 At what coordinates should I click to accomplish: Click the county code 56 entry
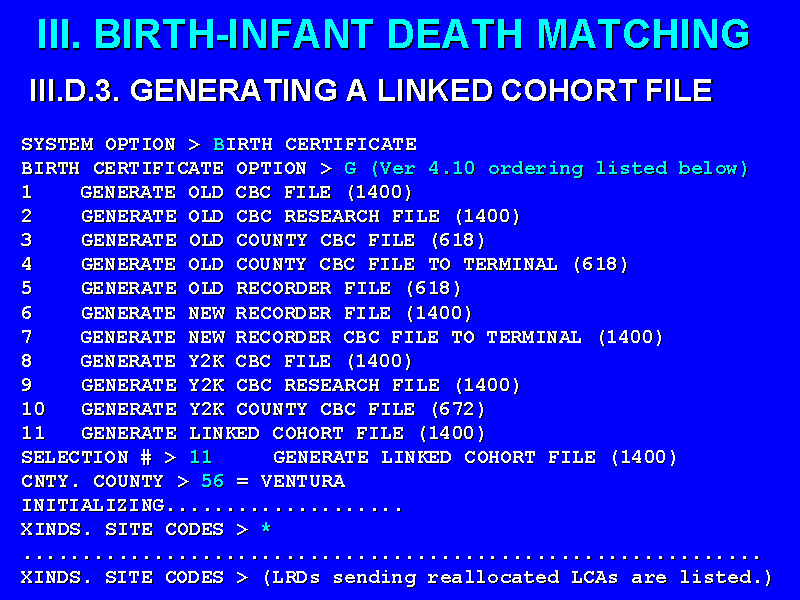[212, 481]
